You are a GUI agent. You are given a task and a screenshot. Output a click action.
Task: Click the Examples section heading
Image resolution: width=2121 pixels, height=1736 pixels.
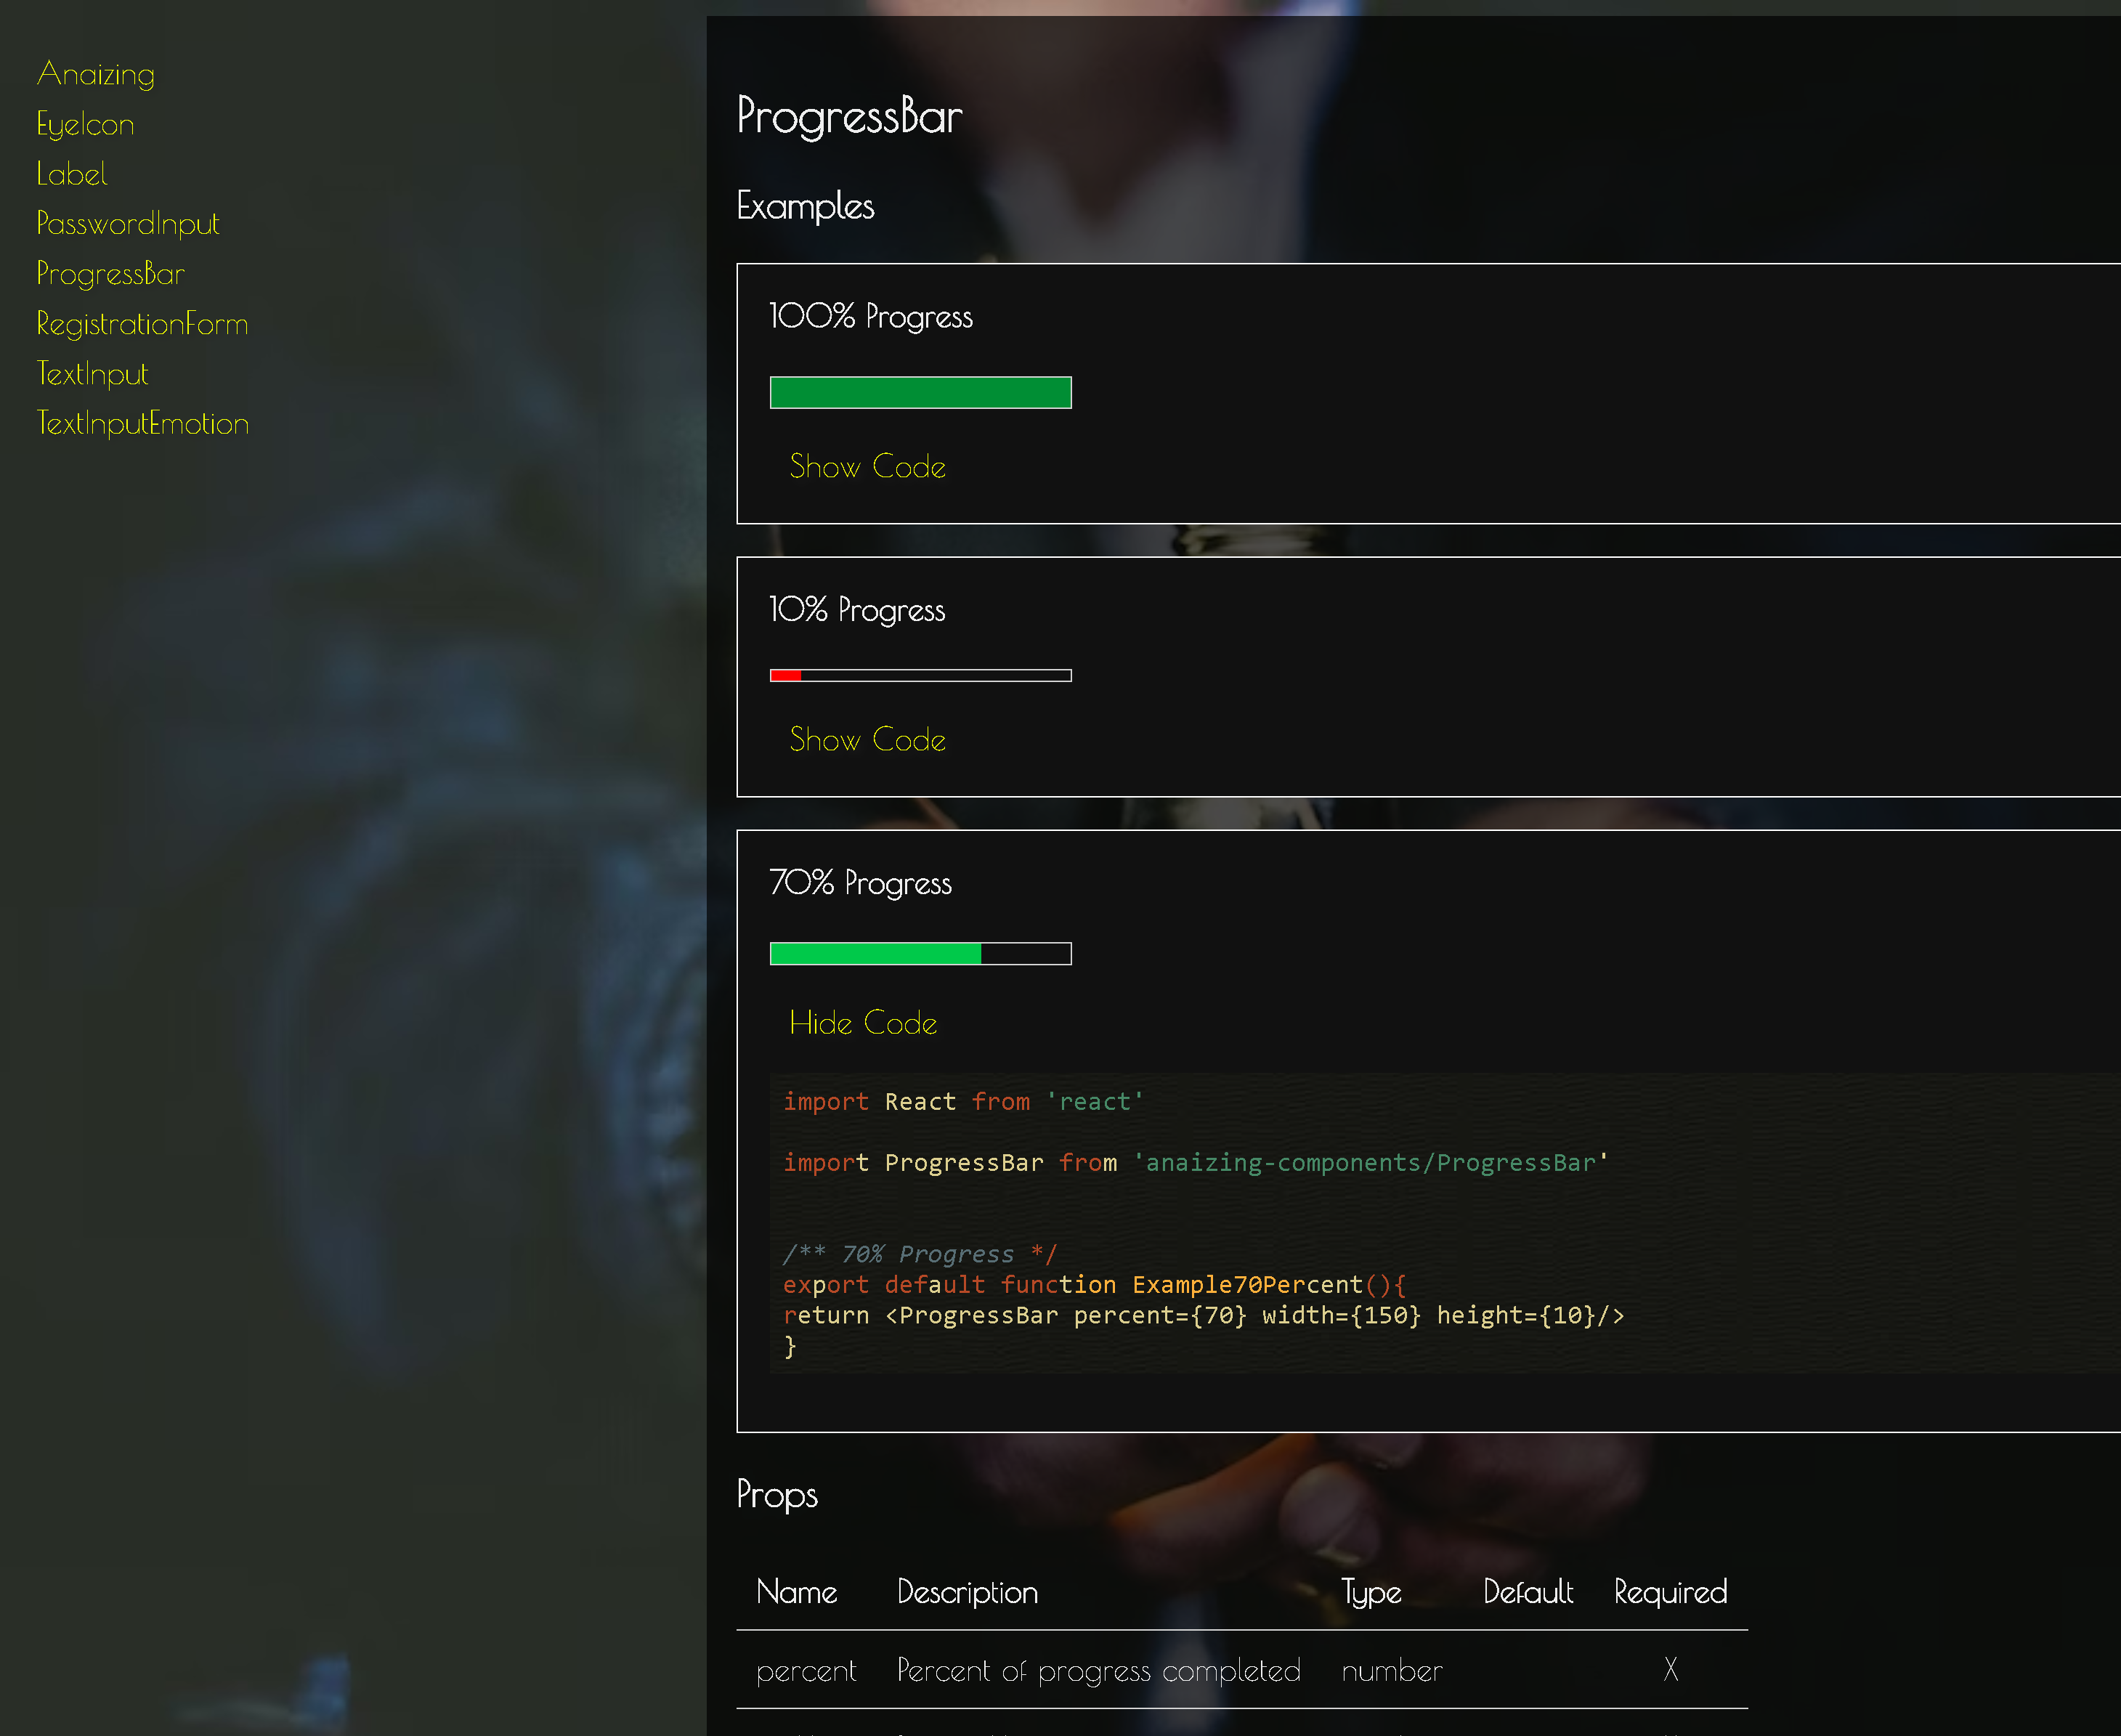(x=805, y=207)
